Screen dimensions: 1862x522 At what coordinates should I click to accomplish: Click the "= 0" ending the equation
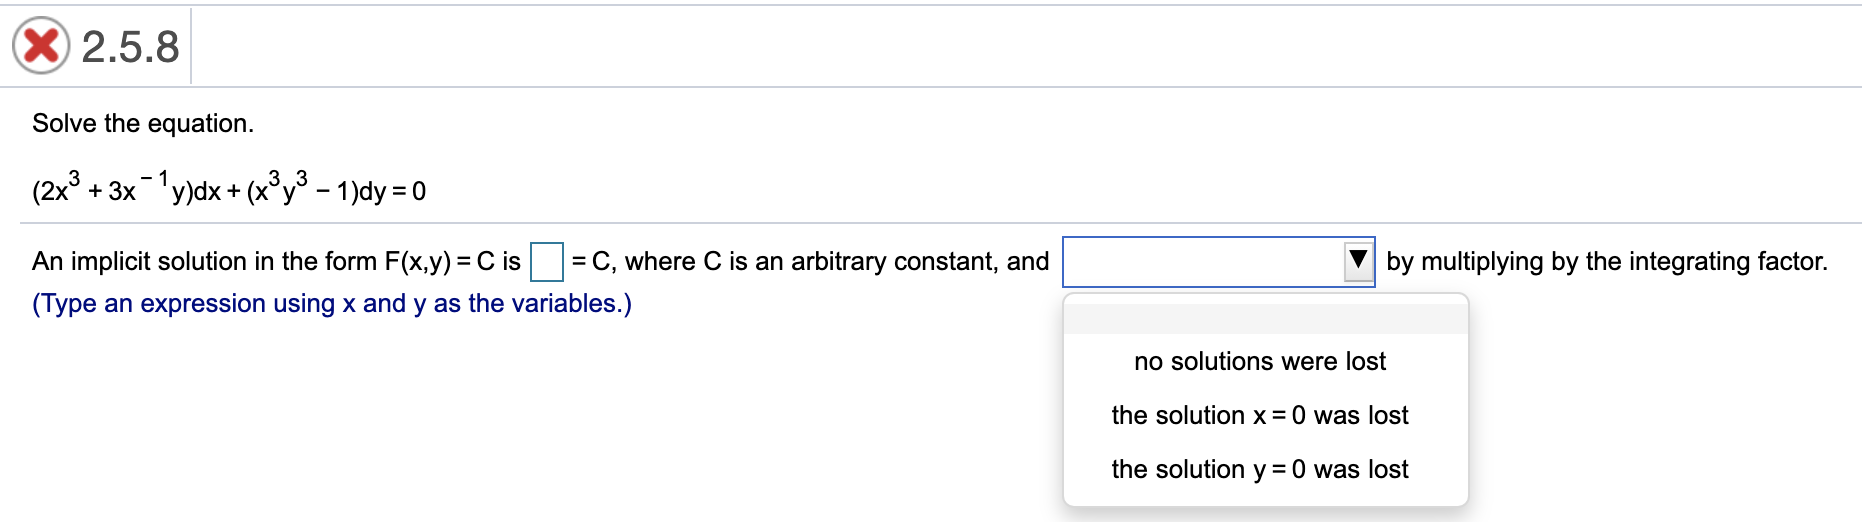tap(411, 191)
